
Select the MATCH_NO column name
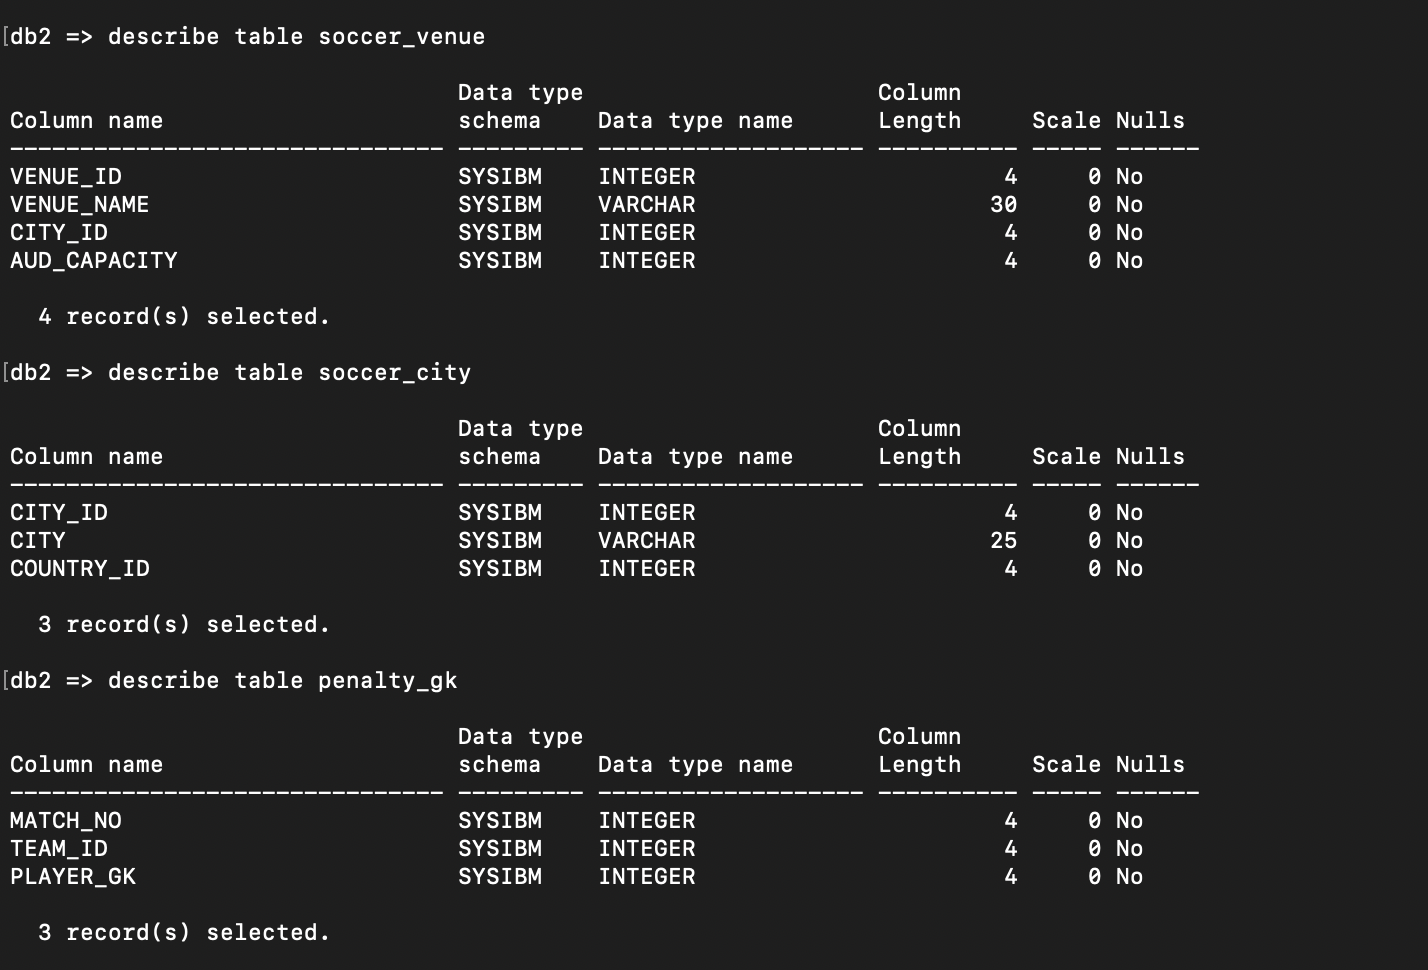[x=66, y=821]
